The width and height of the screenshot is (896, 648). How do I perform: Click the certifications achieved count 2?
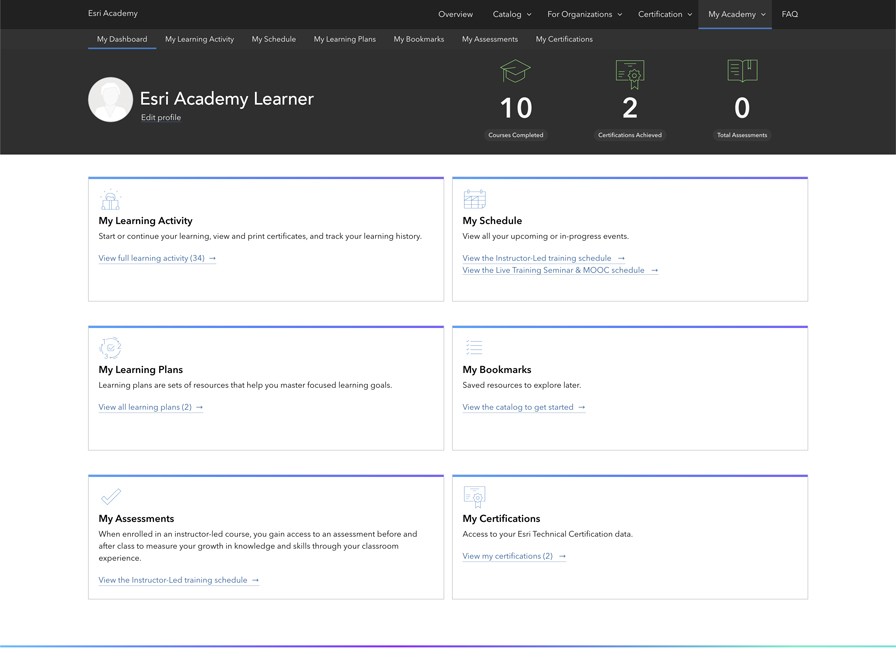tap(630, 108)
